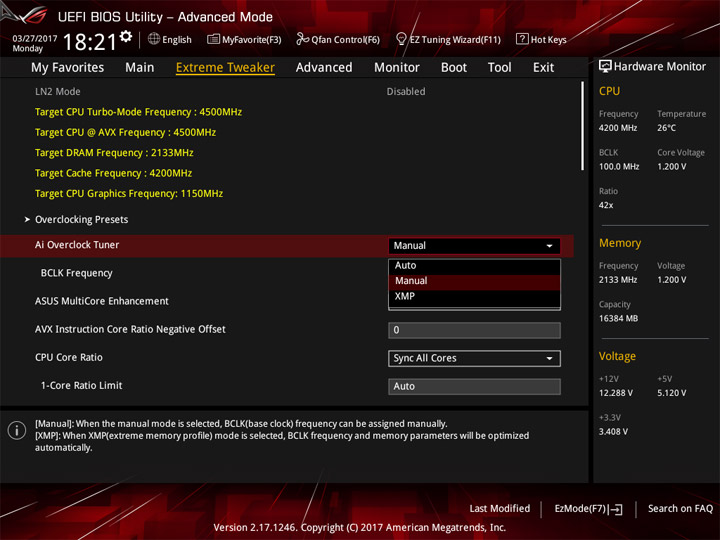Viewport: 720px width, 540px height.
Task: Click the CPU Ratio 42x value
Action: point(606,205)
